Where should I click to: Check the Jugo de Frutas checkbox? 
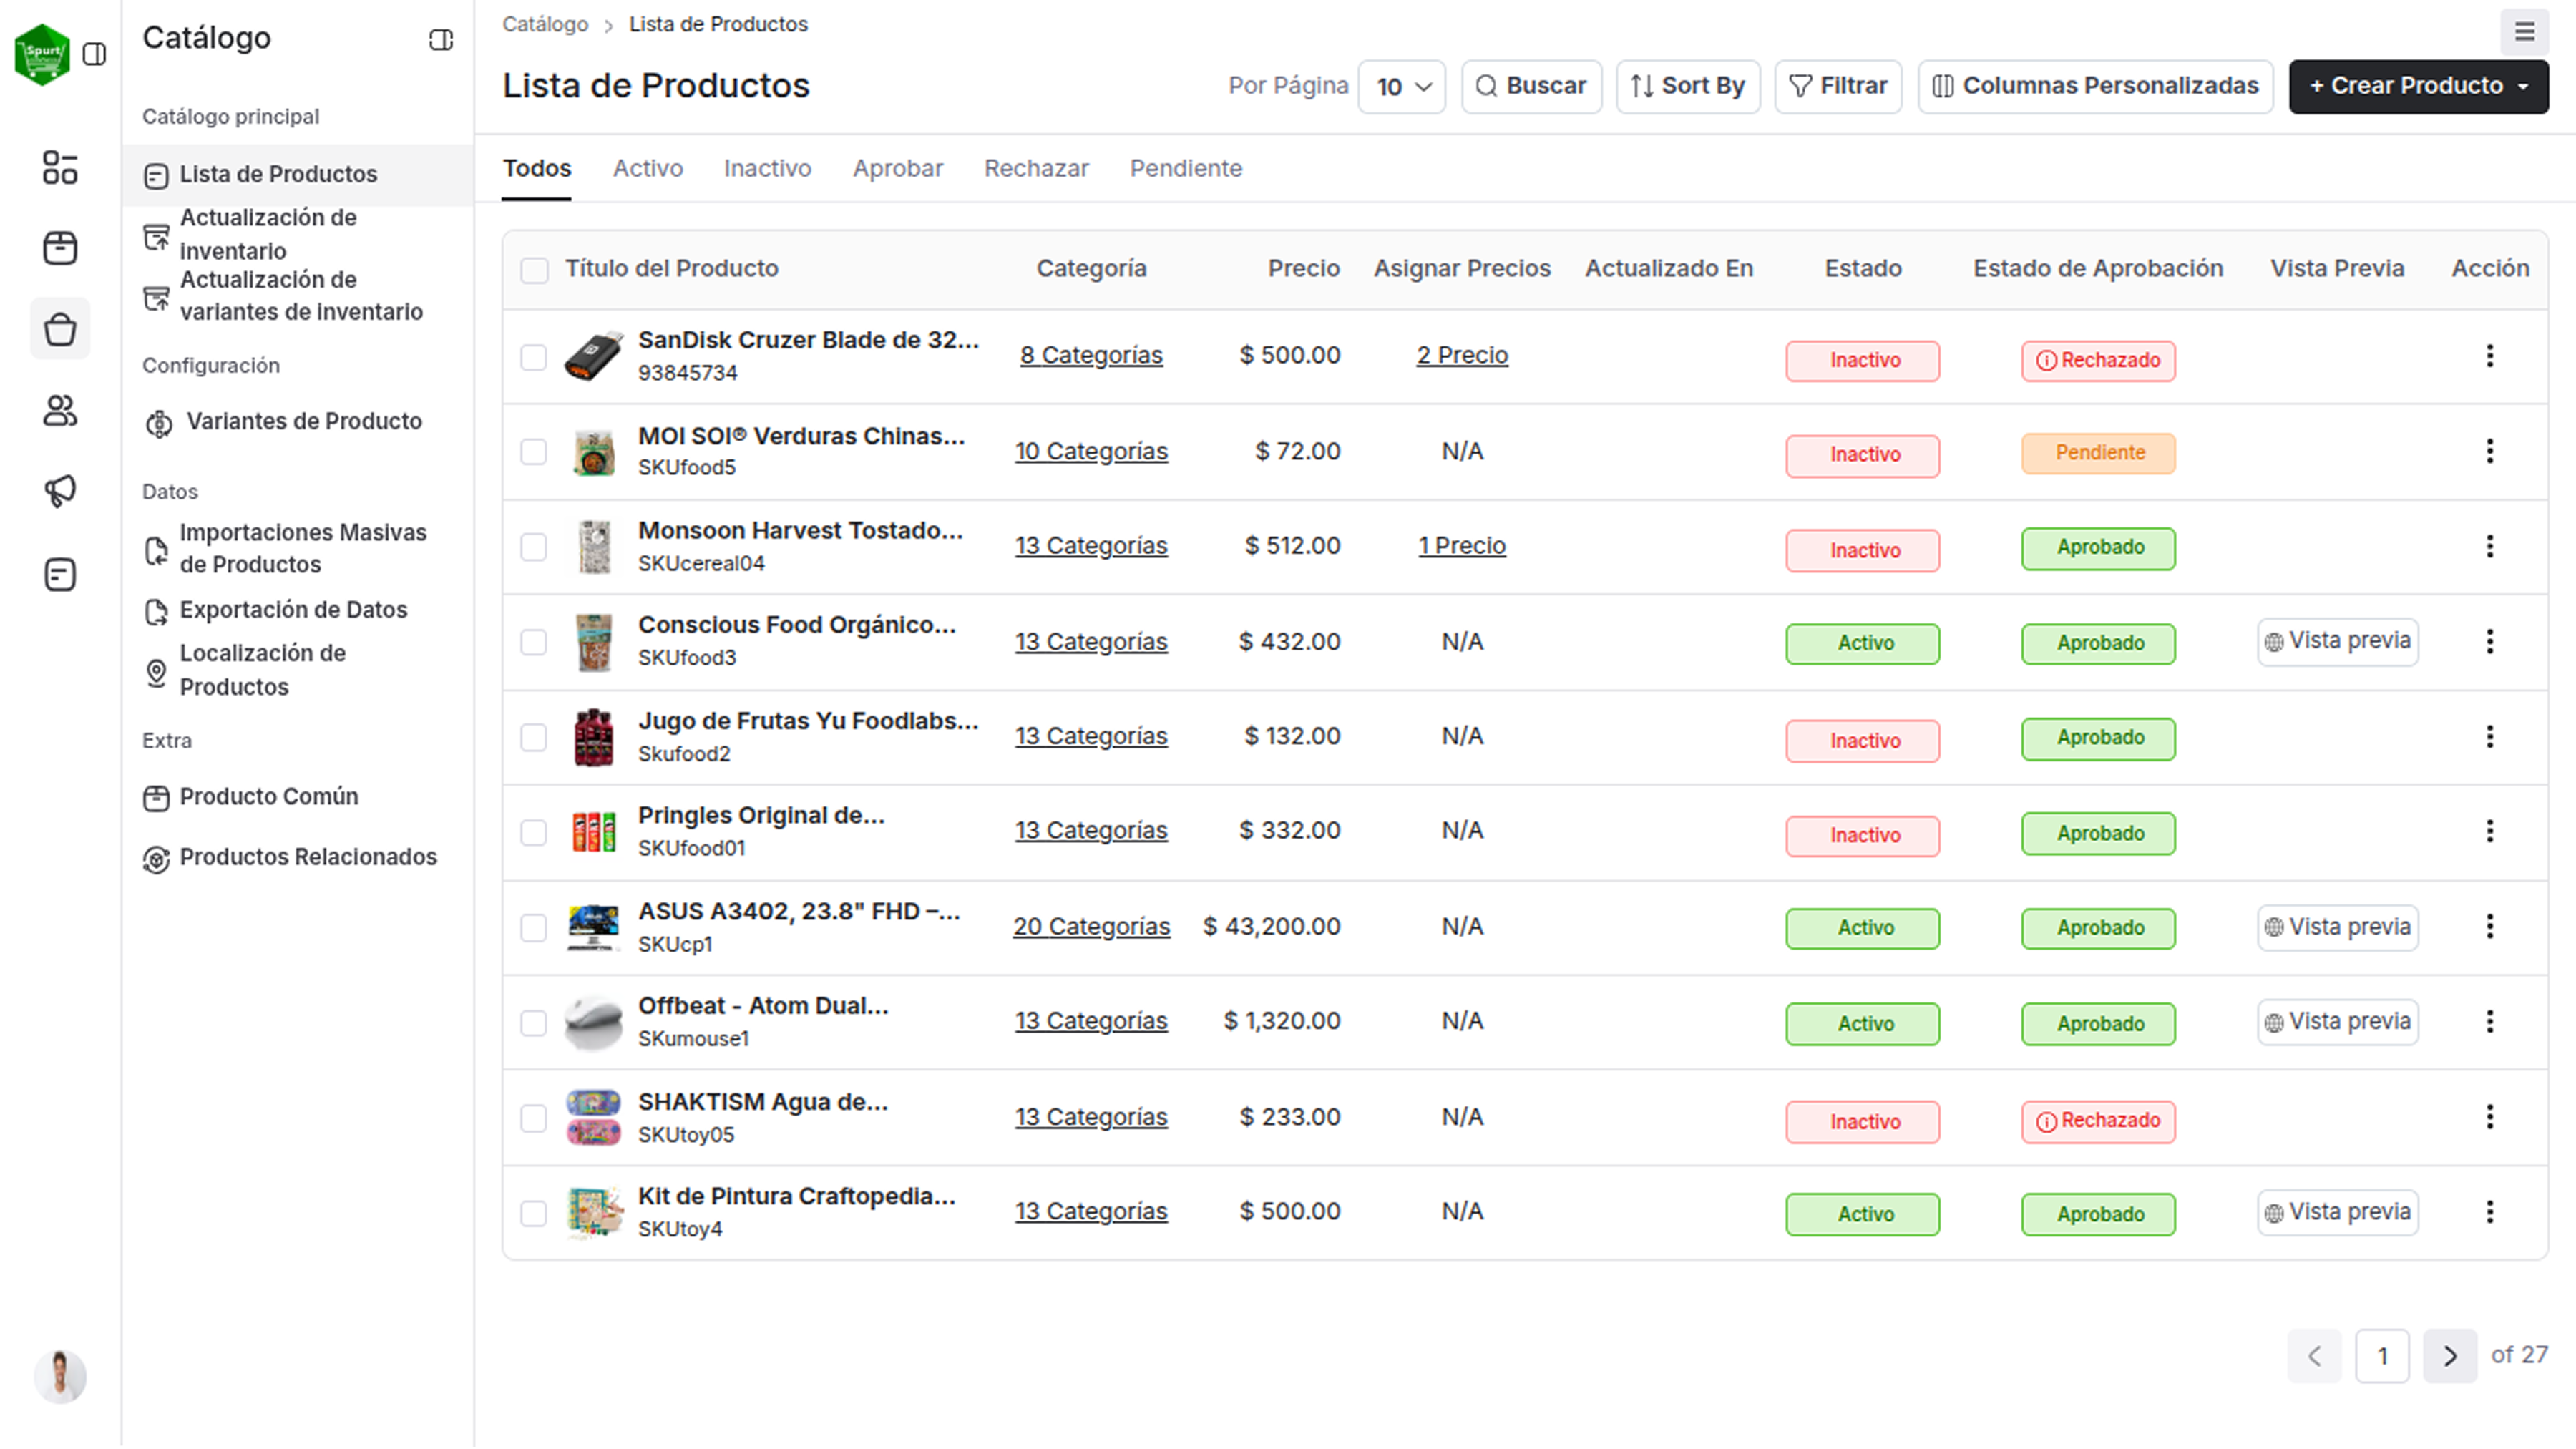click(x=534, y=738)
